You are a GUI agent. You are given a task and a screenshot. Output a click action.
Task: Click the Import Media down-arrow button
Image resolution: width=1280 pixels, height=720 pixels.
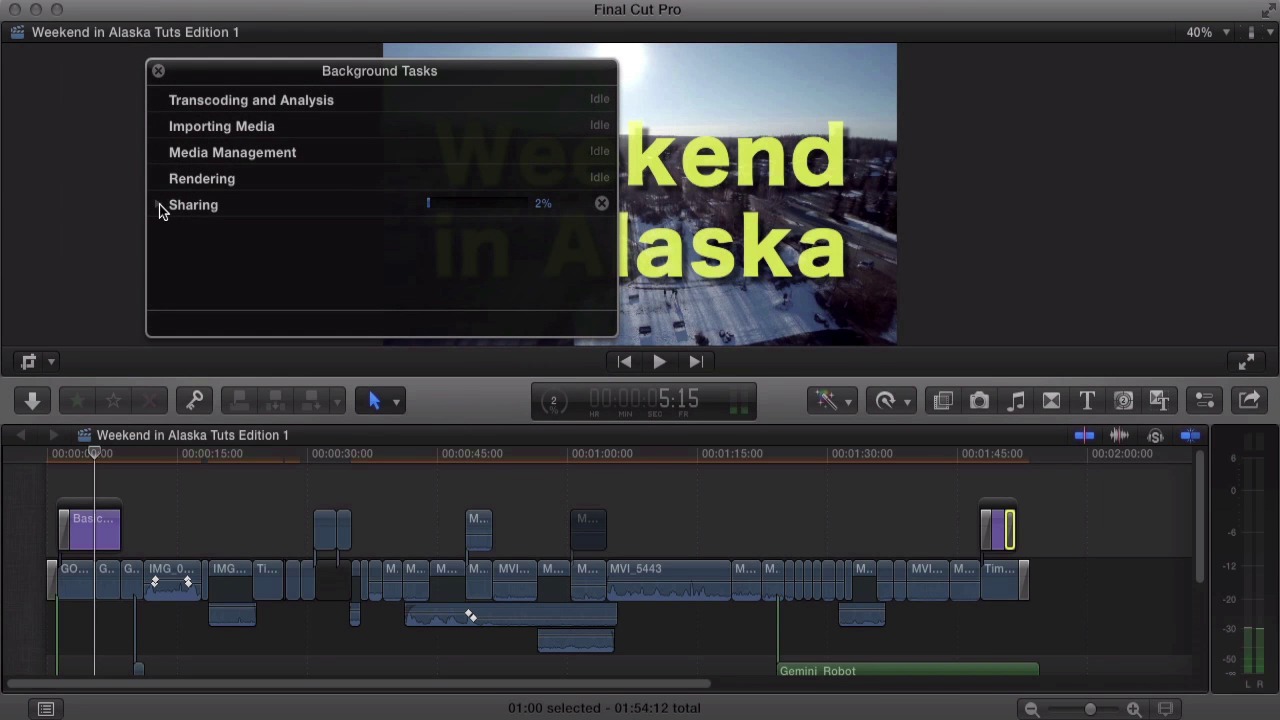click(x=32, y=401)
